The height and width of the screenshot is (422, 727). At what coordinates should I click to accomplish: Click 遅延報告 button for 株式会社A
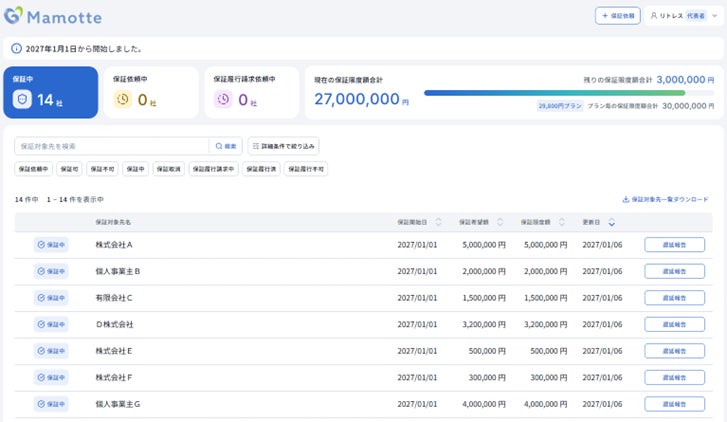click(674, 244)
